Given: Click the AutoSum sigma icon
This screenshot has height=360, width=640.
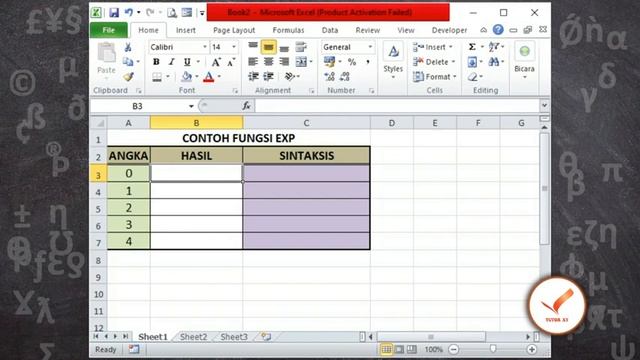Looking at the screenshot, I should click(x=472, y=47).
